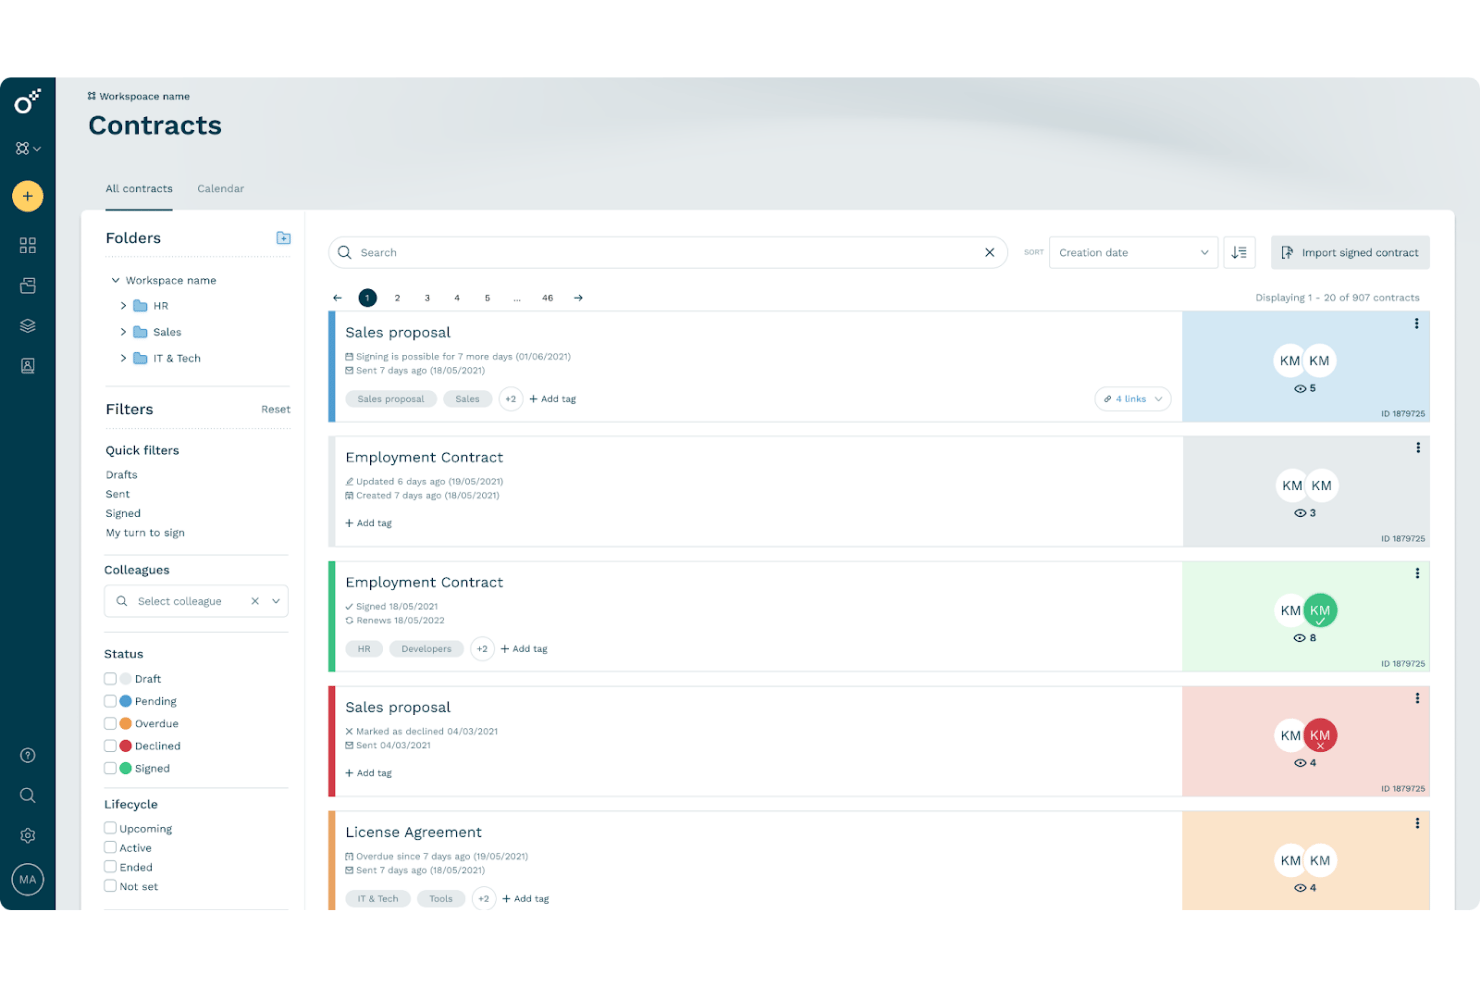The width and height of the screenshot is (1480, 987).
Task: Check the Not set lifecycle checkbox
Action: point(110,886)
